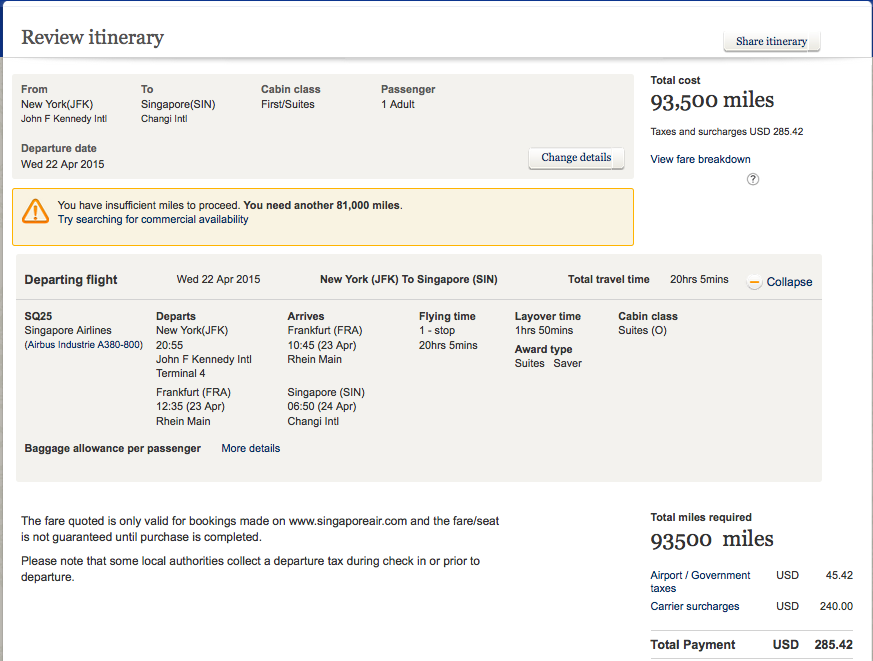Open More details for baggage allowance
Viewport: 873px width, 661px height.
tap(251, 448)
